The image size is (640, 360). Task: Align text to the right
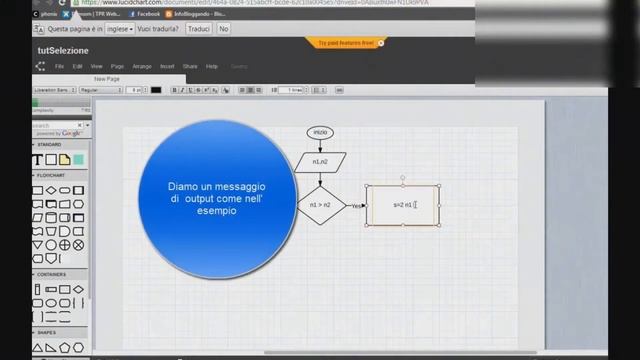coord(259,90)
